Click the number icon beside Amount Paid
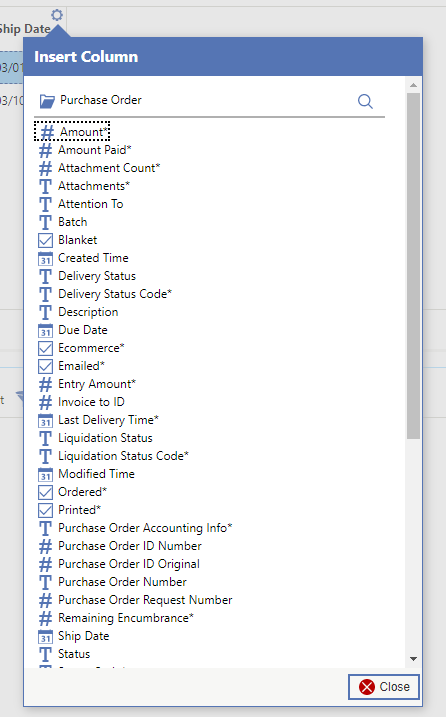This screenshot has width=446, height=717. click(45, 150)
